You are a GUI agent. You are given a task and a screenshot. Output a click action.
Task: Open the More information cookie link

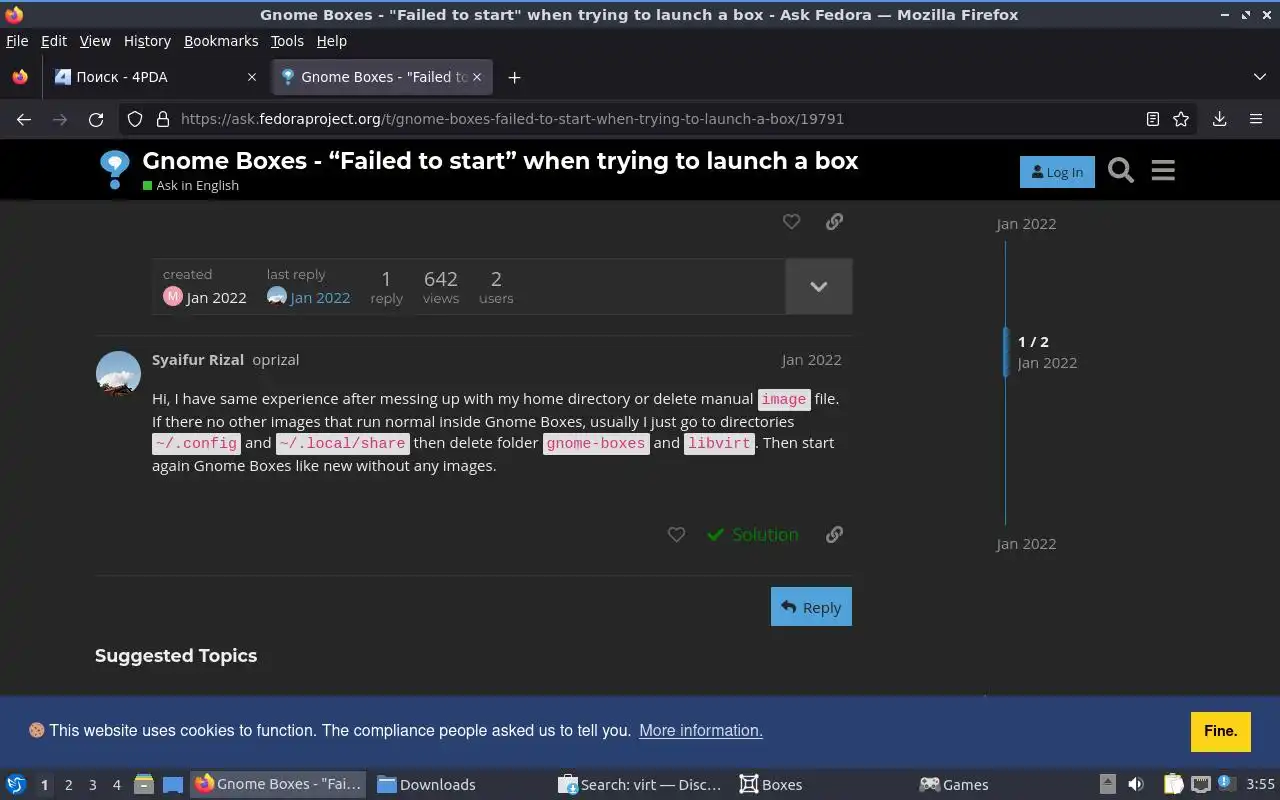coord(701,731)
